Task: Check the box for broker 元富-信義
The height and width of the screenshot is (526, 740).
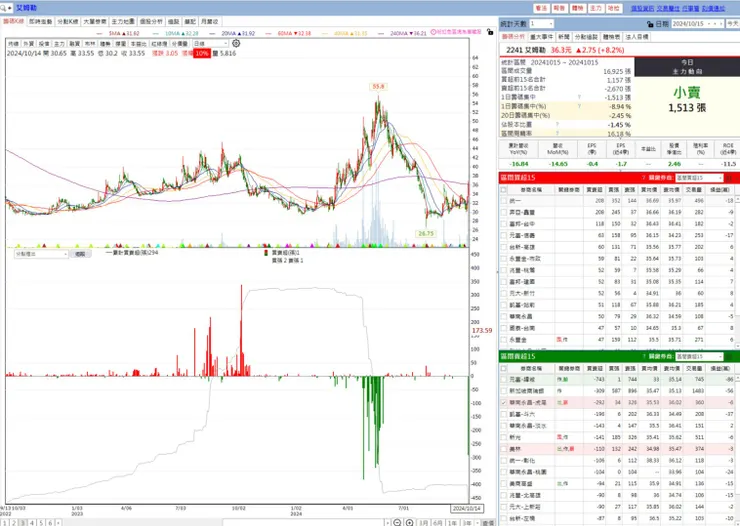Action: click(x=504, y=235)
